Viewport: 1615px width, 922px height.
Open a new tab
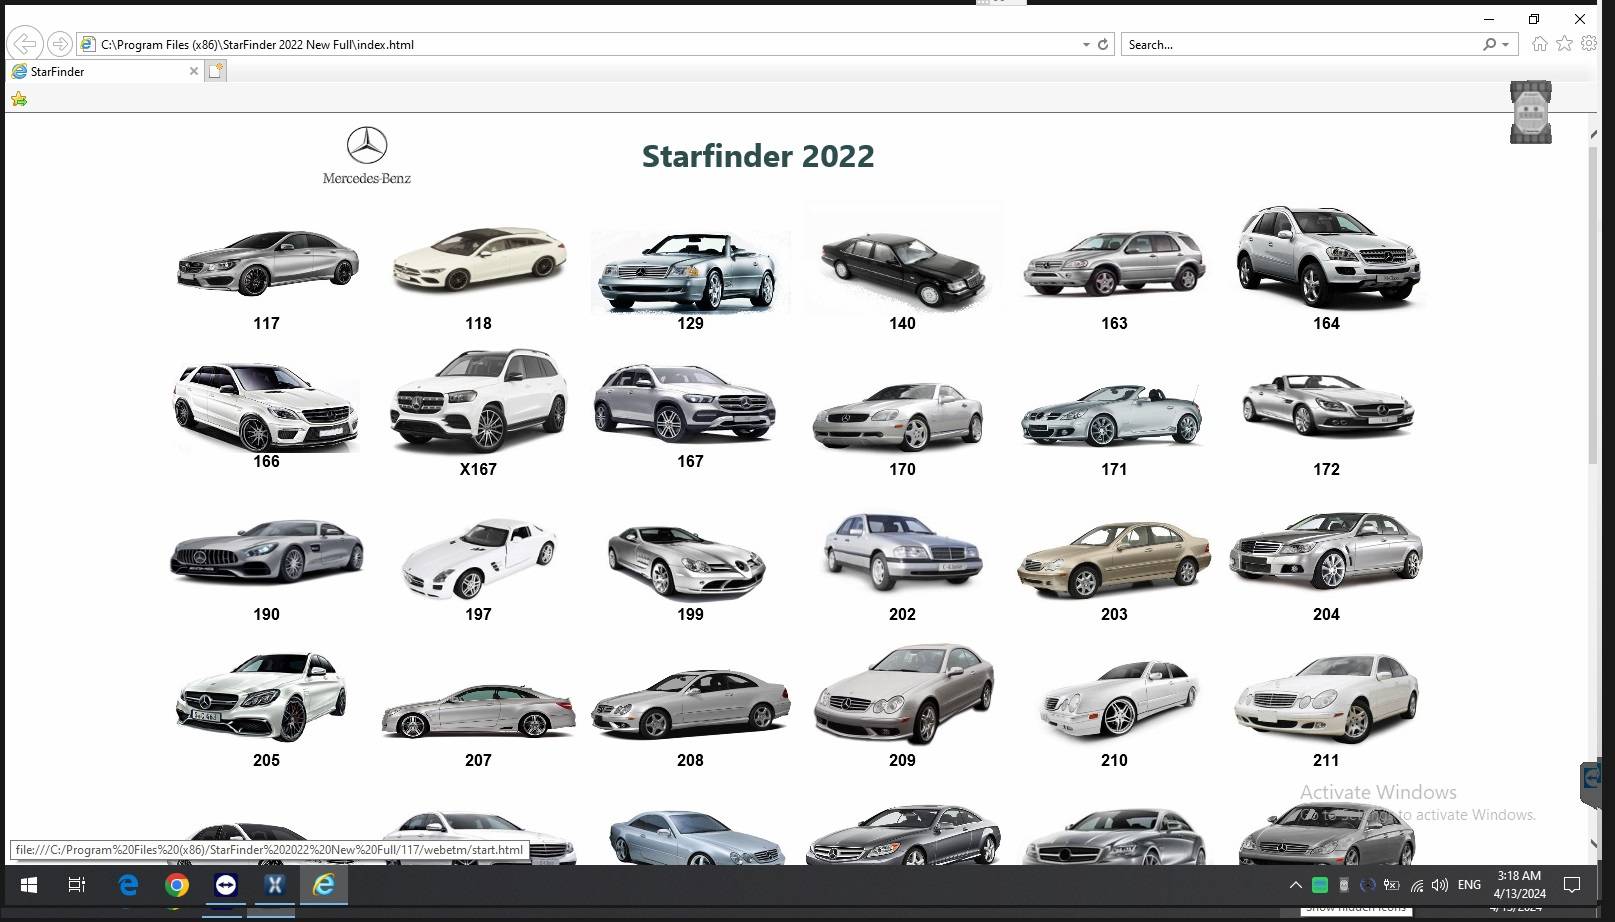[216, 71]
